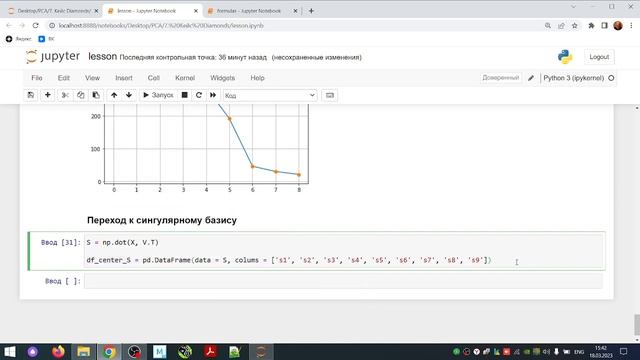Viewport: 640px width, 360px height.
Task: Open the Edit menu
Action: [63, 78]
